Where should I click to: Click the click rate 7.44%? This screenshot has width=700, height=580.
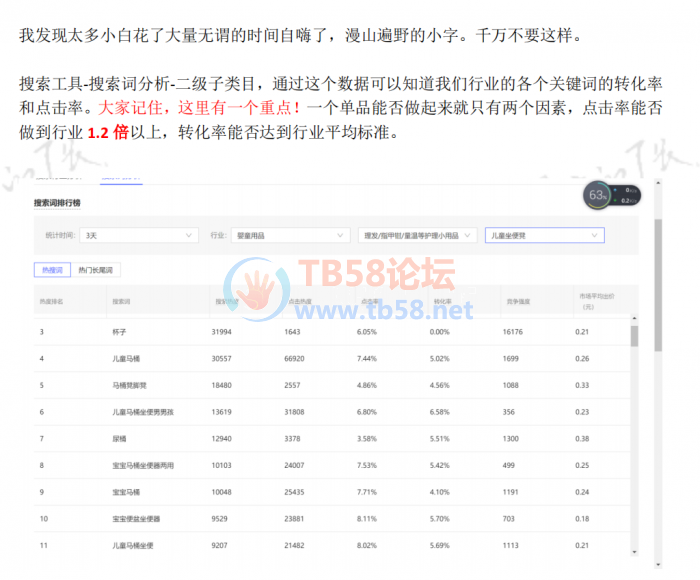[367, 359]
